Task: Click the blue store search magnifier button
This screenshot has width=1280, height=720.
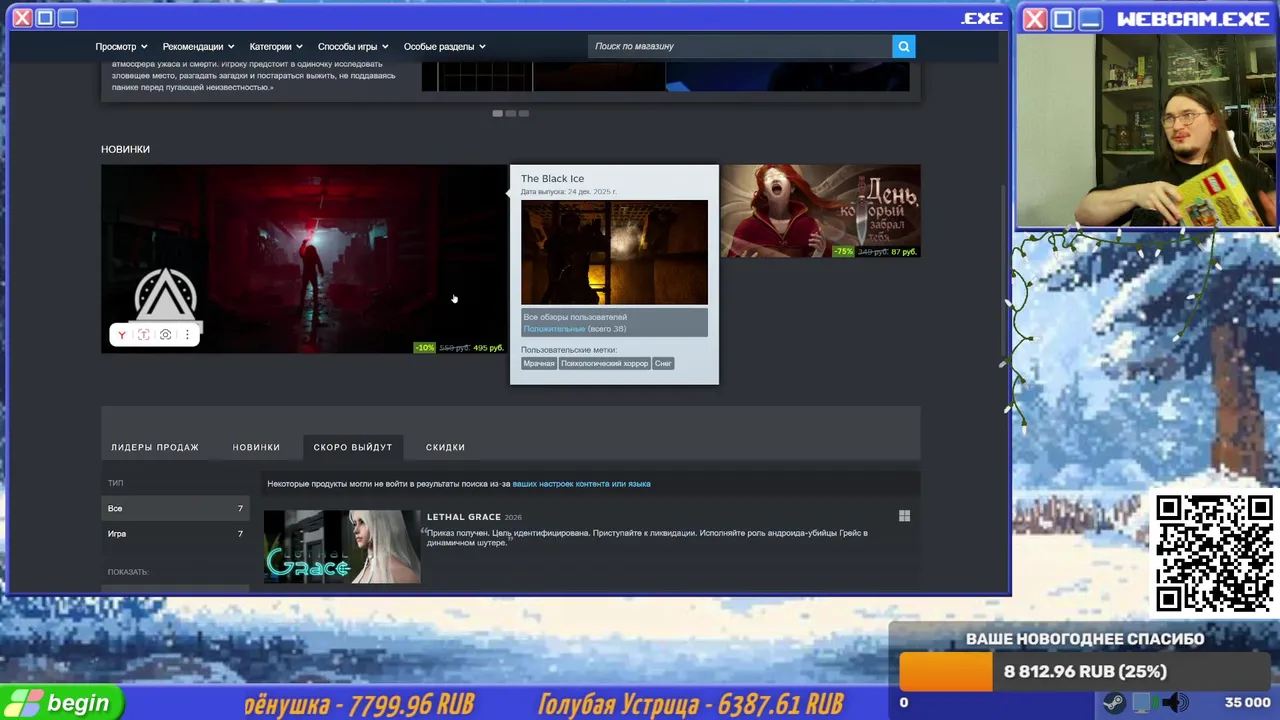Action: coord(904,46)
